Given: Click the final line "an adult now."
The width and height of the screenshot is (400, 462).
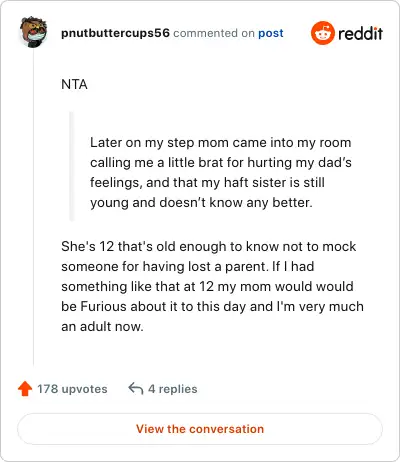Looking at the screenshot, I should coord(102,327).
